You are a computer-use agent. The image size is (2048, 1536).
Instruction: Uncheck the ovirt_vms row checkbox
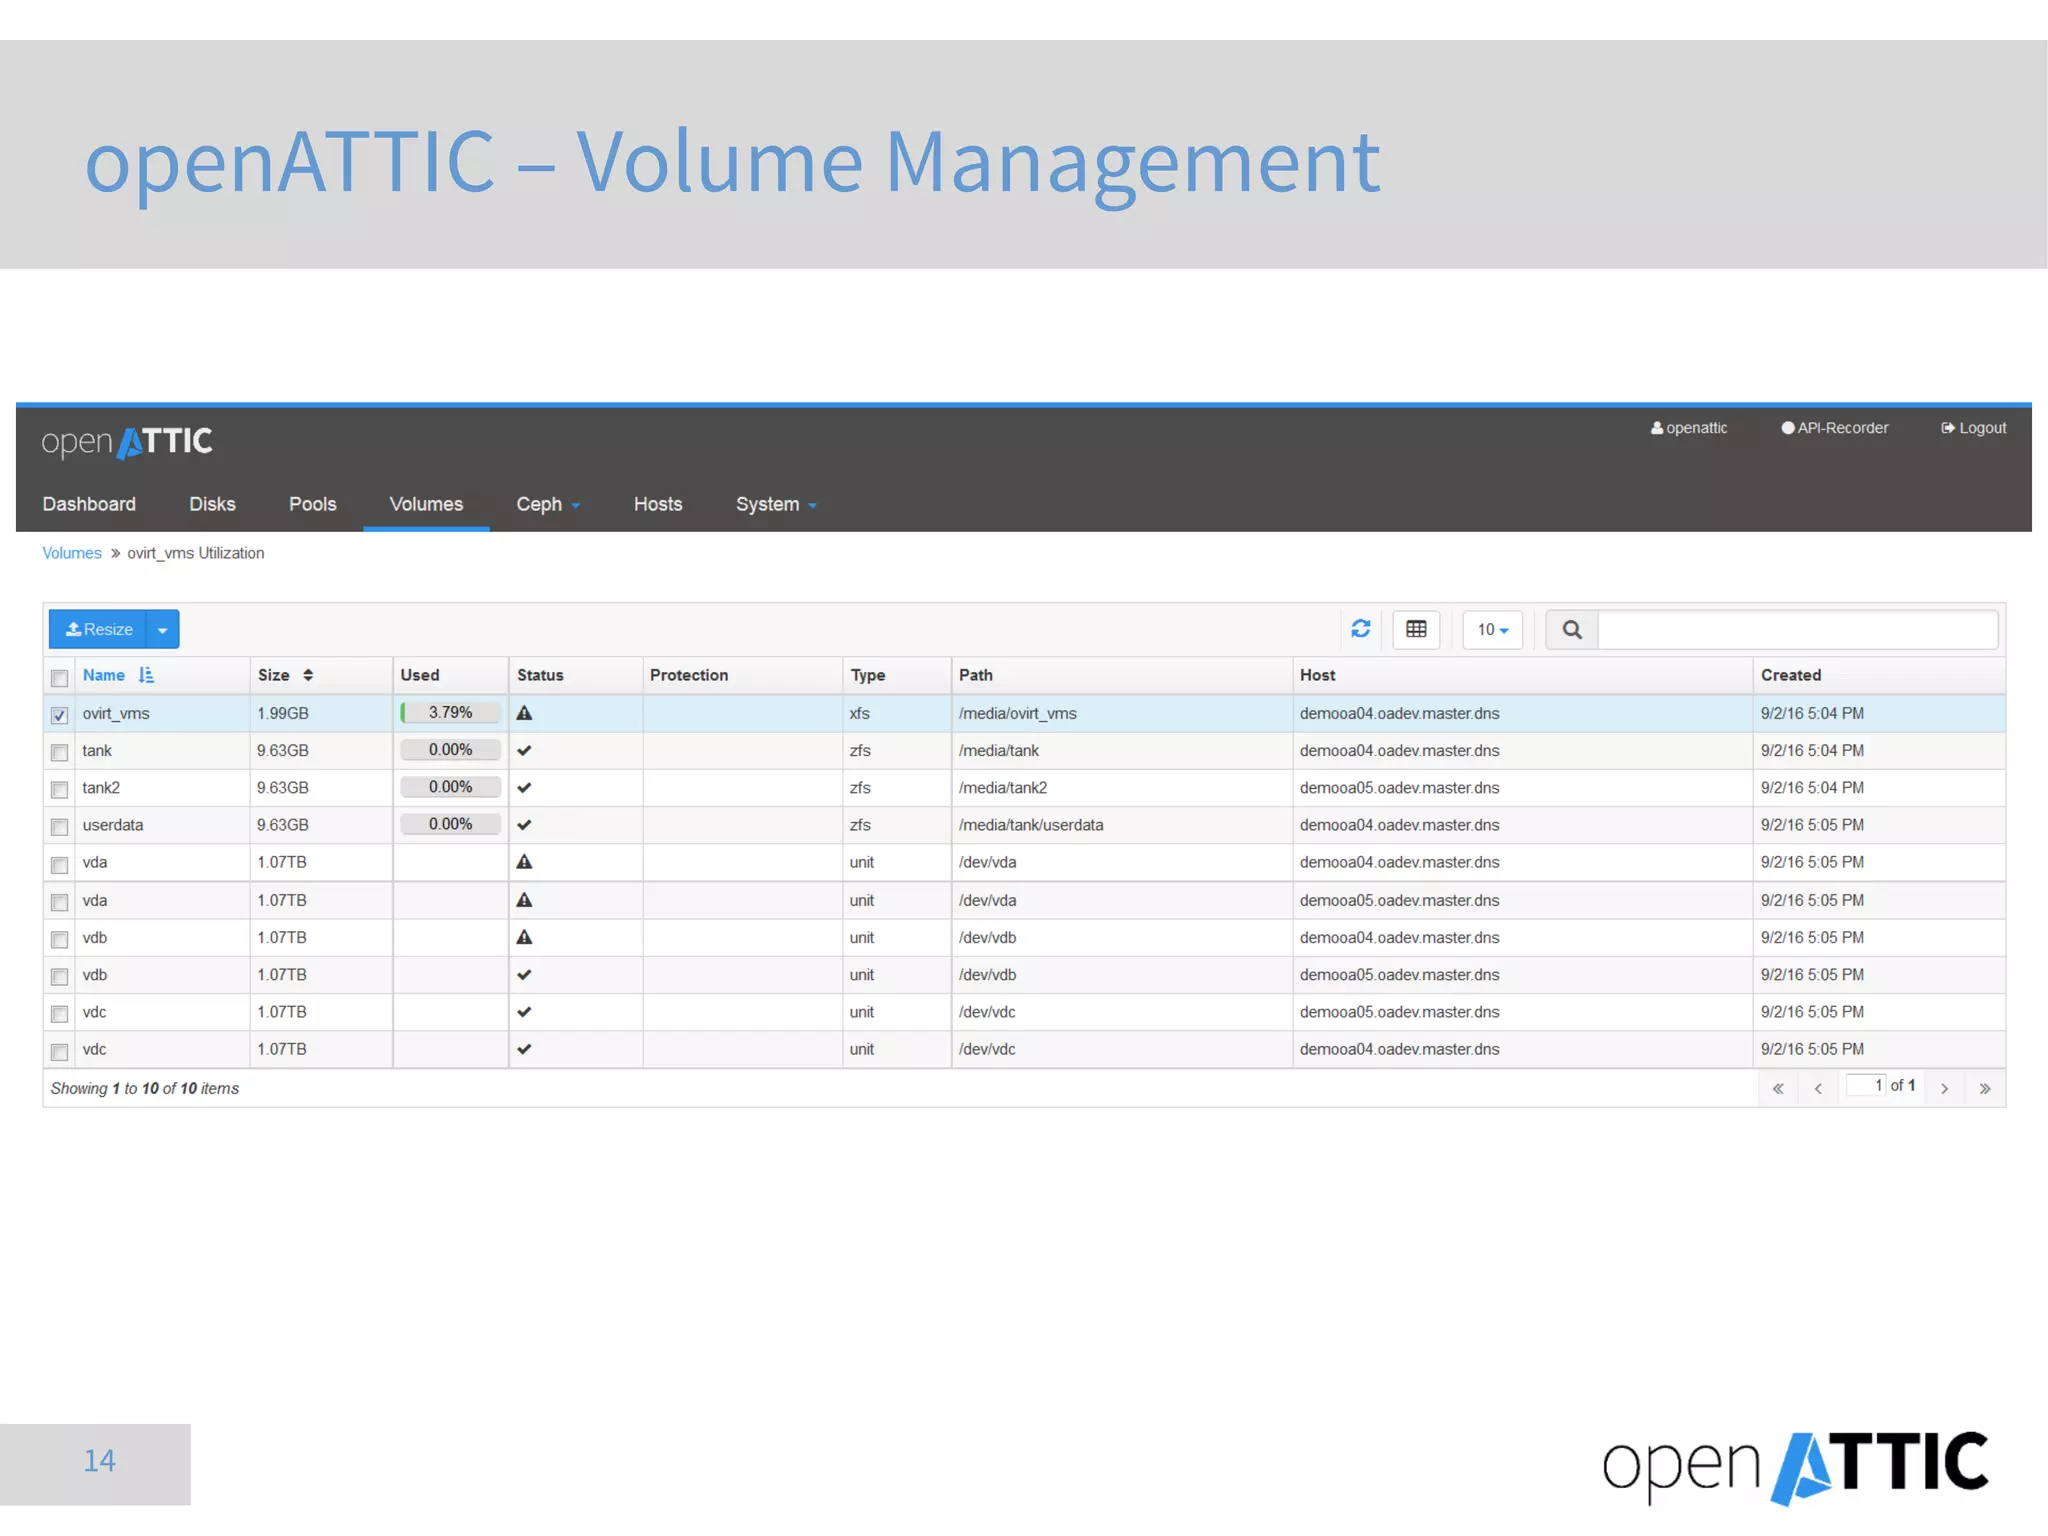[60, 715]
